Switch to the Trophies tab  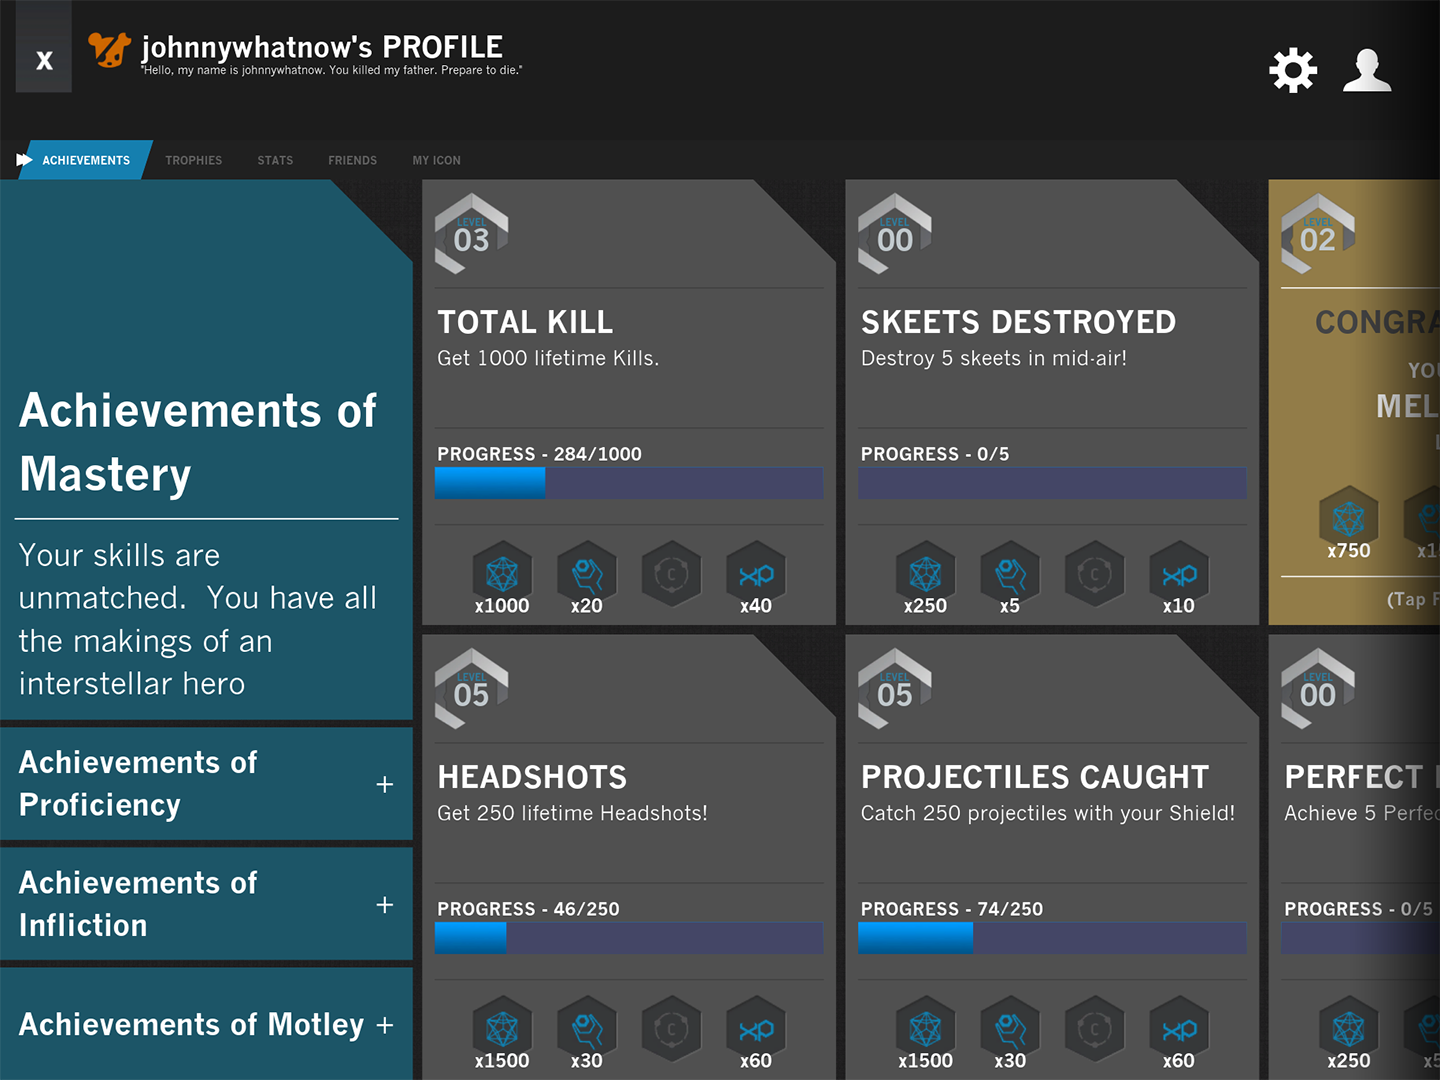(194, 160)
